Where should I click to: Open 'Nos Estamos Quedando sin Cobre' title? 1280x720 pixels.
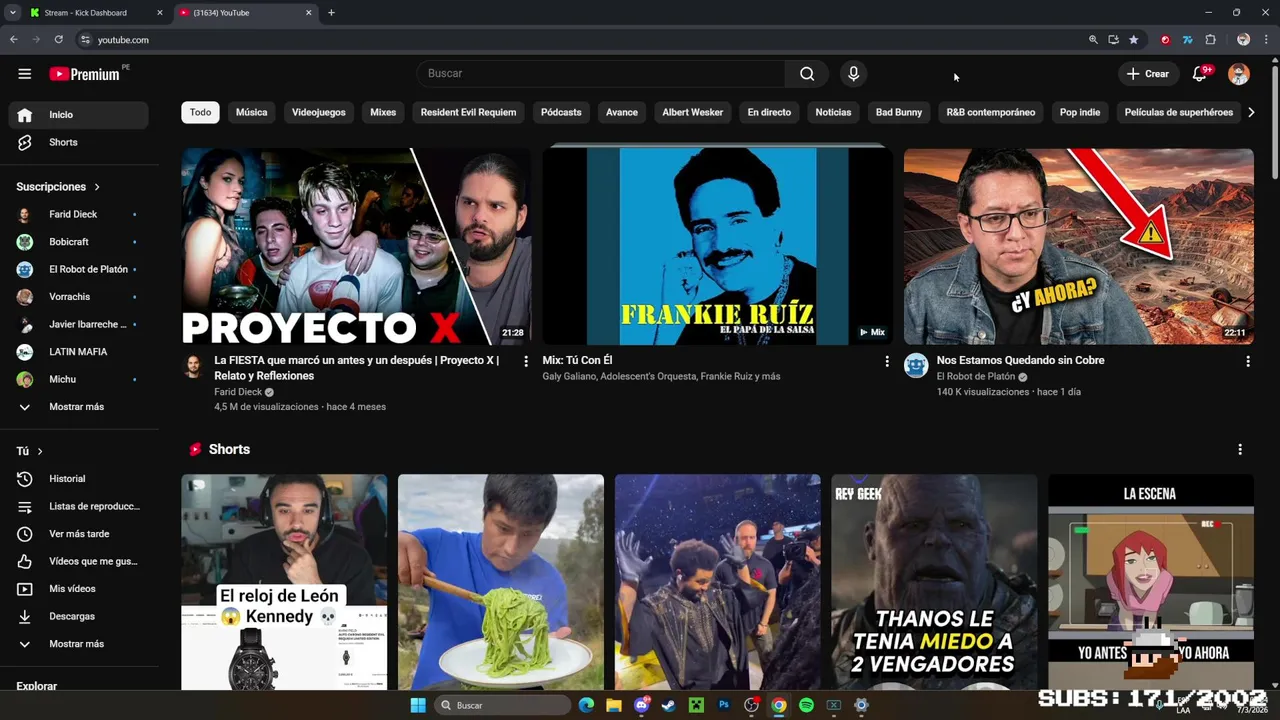[x=1020, y=361]
